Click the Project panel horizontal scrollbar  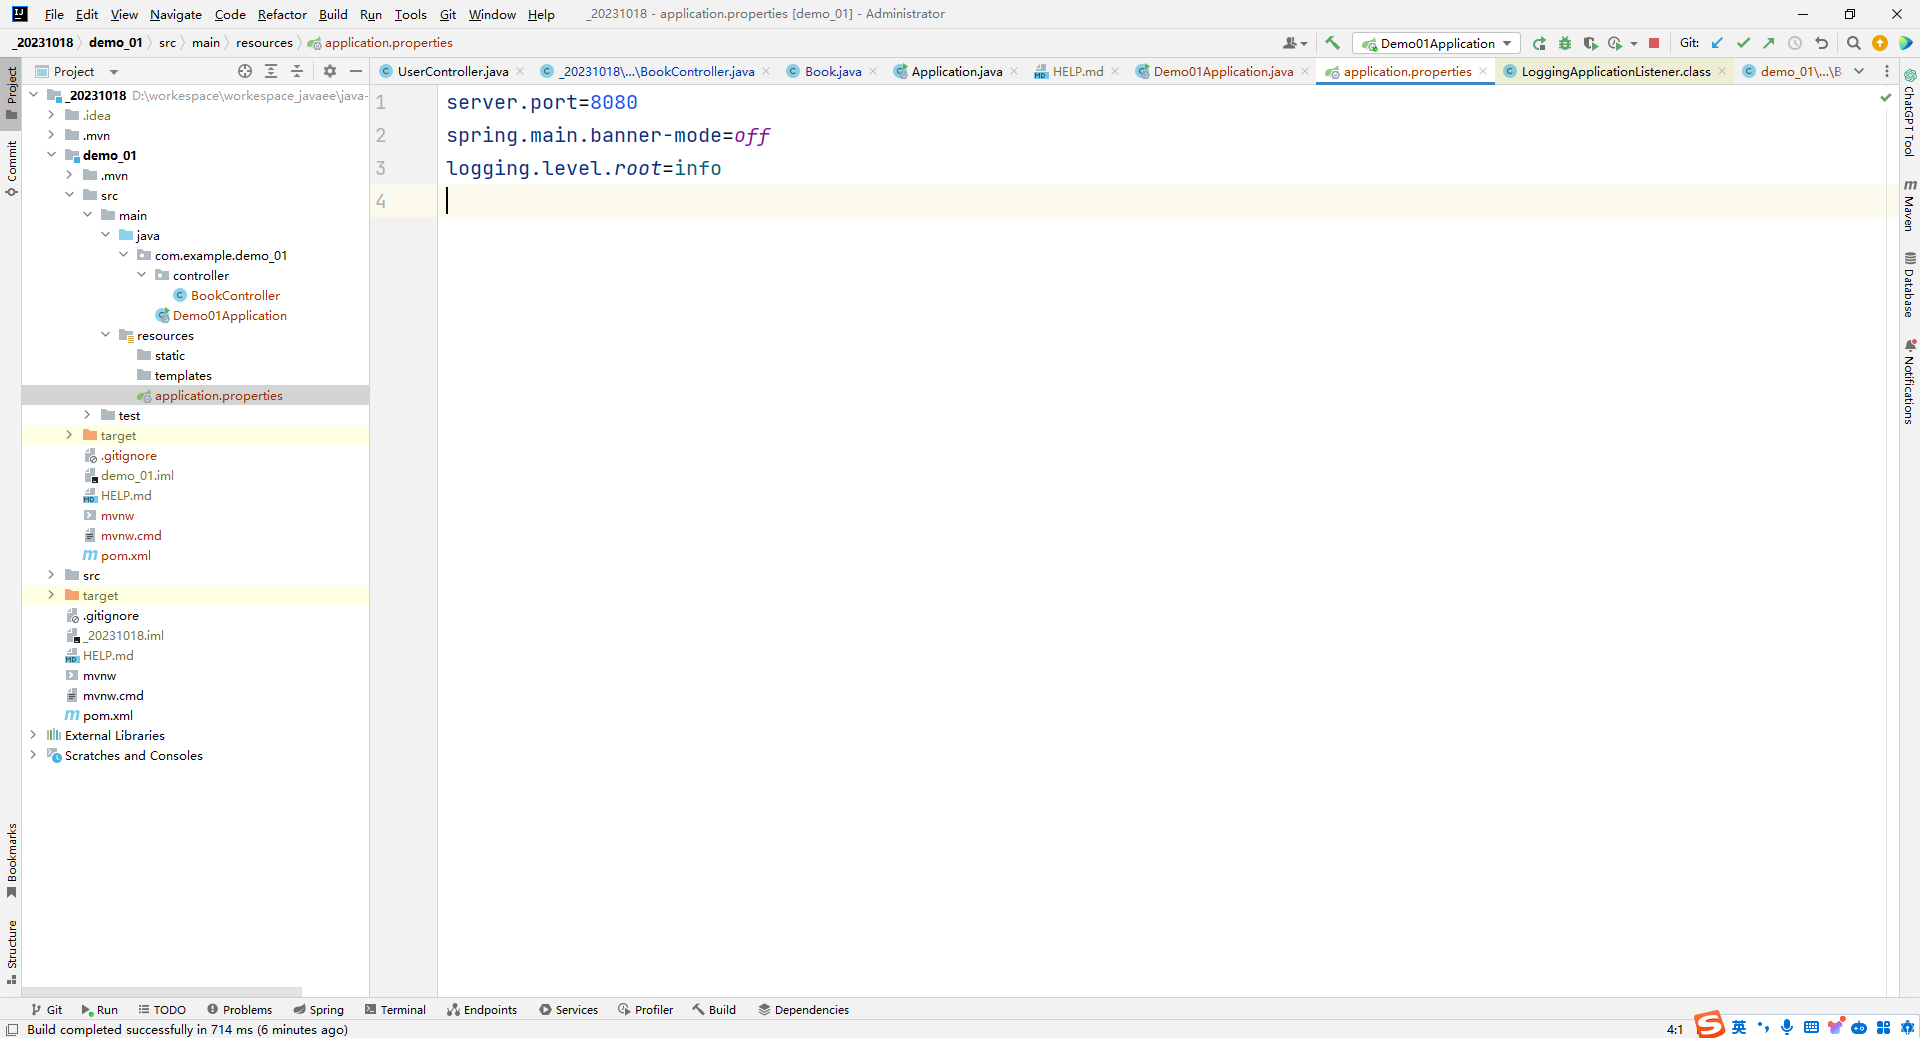162,992
